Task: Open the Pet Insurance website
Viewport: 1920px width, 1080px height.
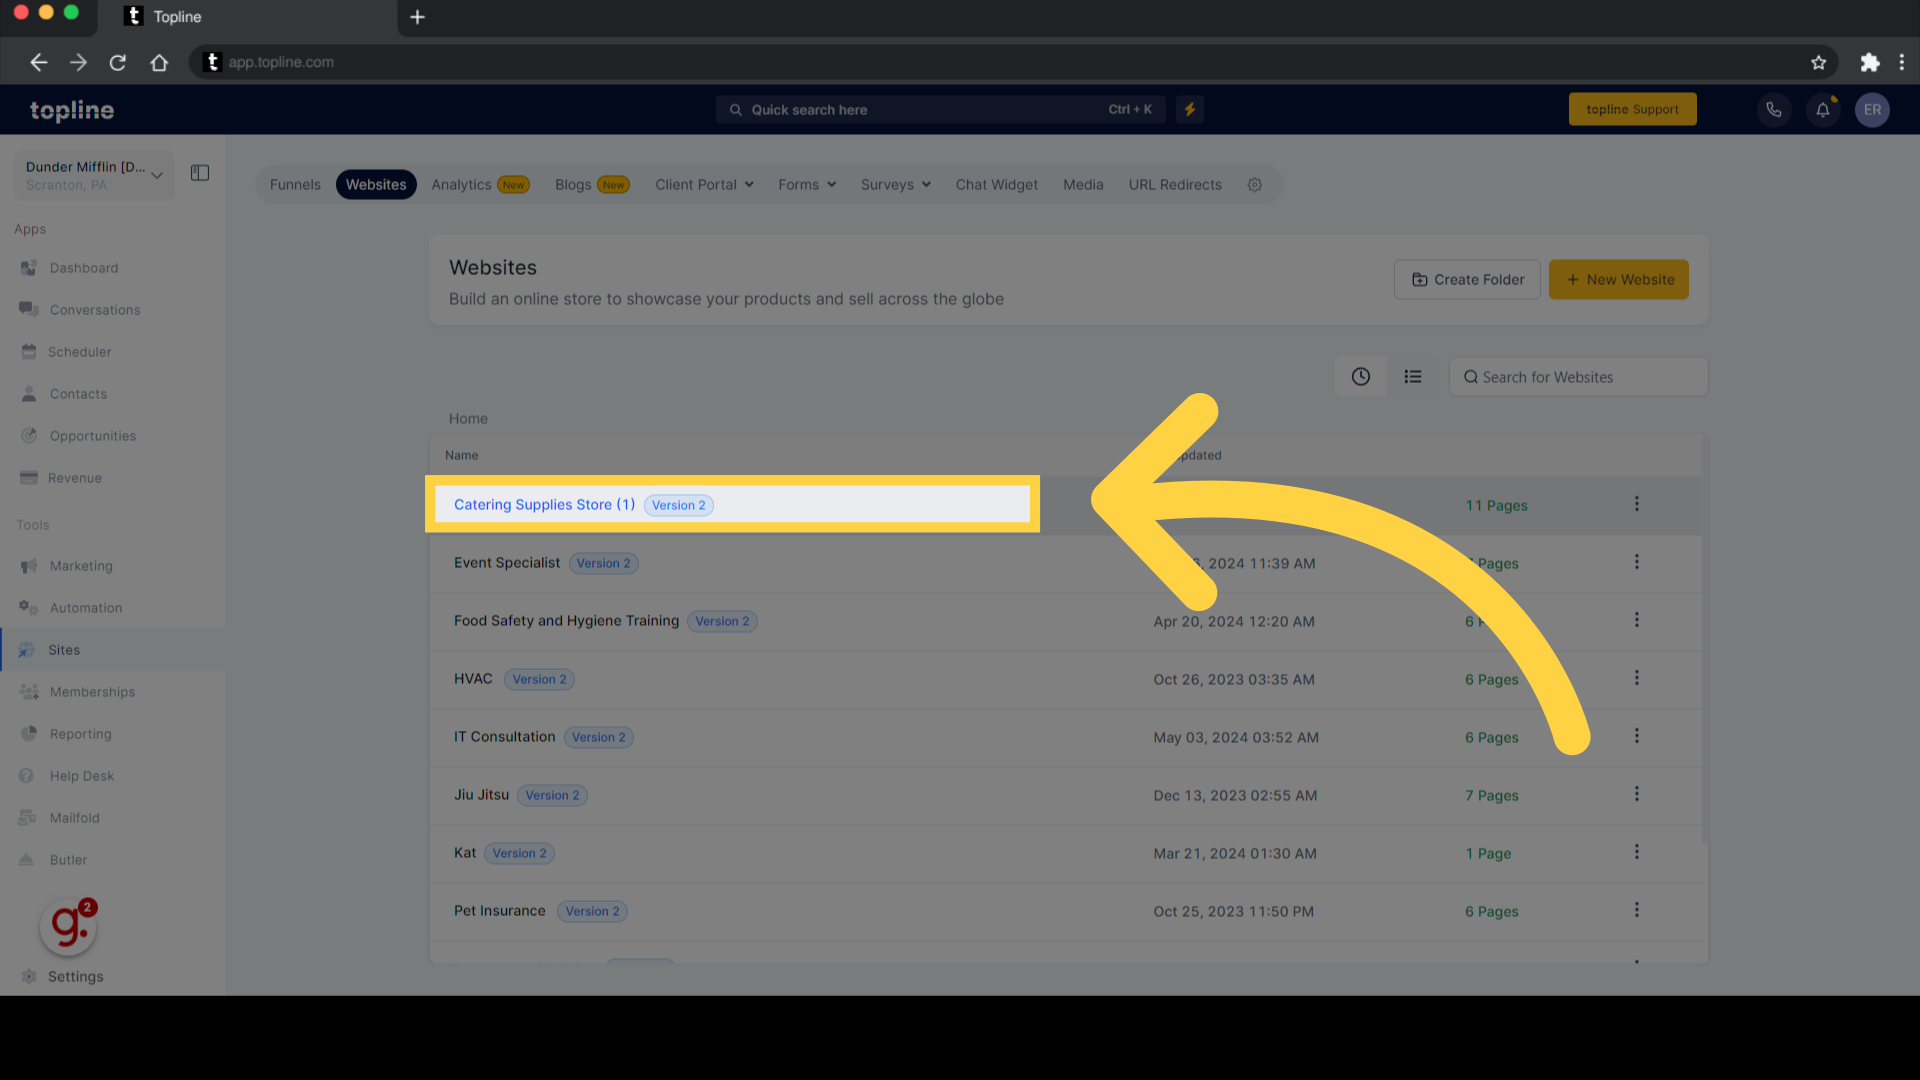Action: pyautogui.click(x=499, y=911)
